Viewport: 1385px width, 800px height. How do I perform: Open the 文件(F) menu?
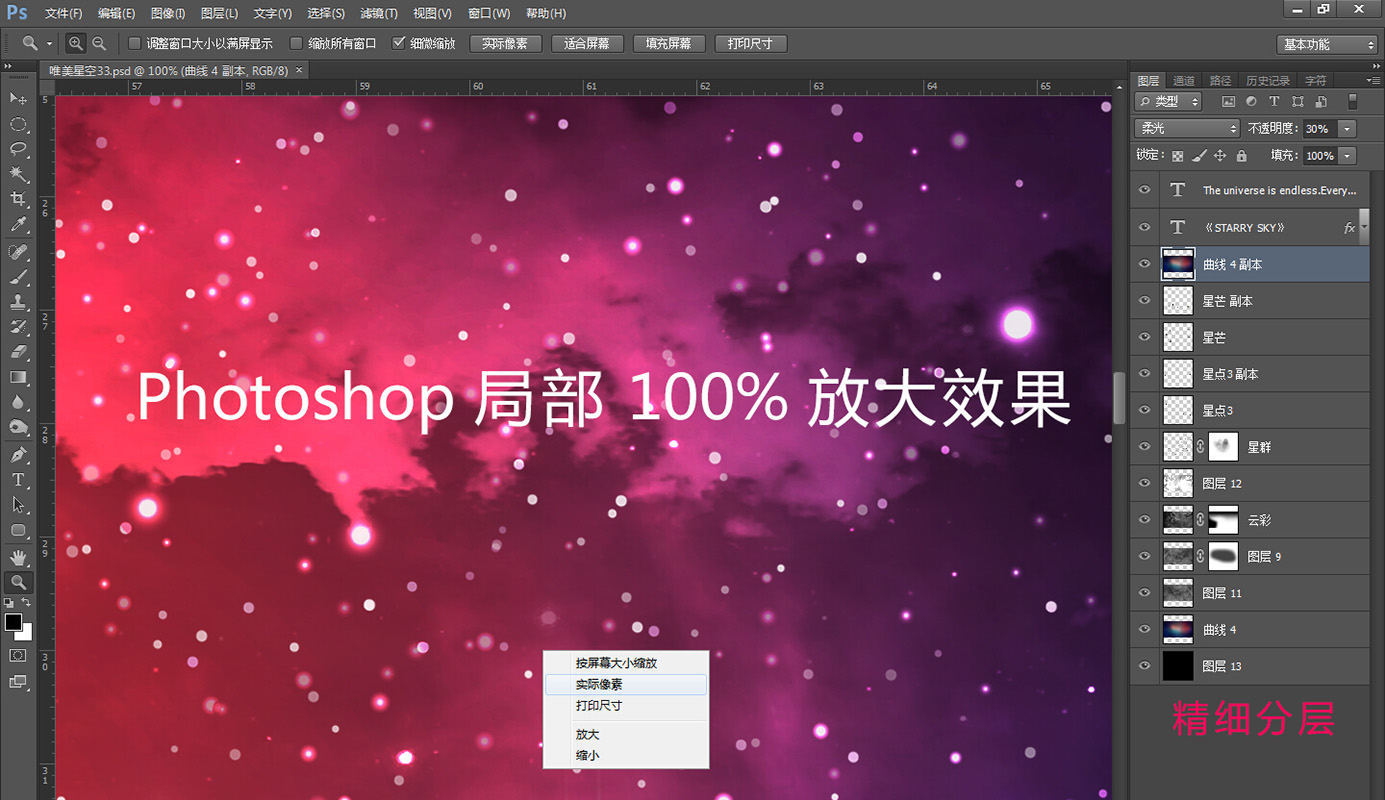click(x=64, y=13)
